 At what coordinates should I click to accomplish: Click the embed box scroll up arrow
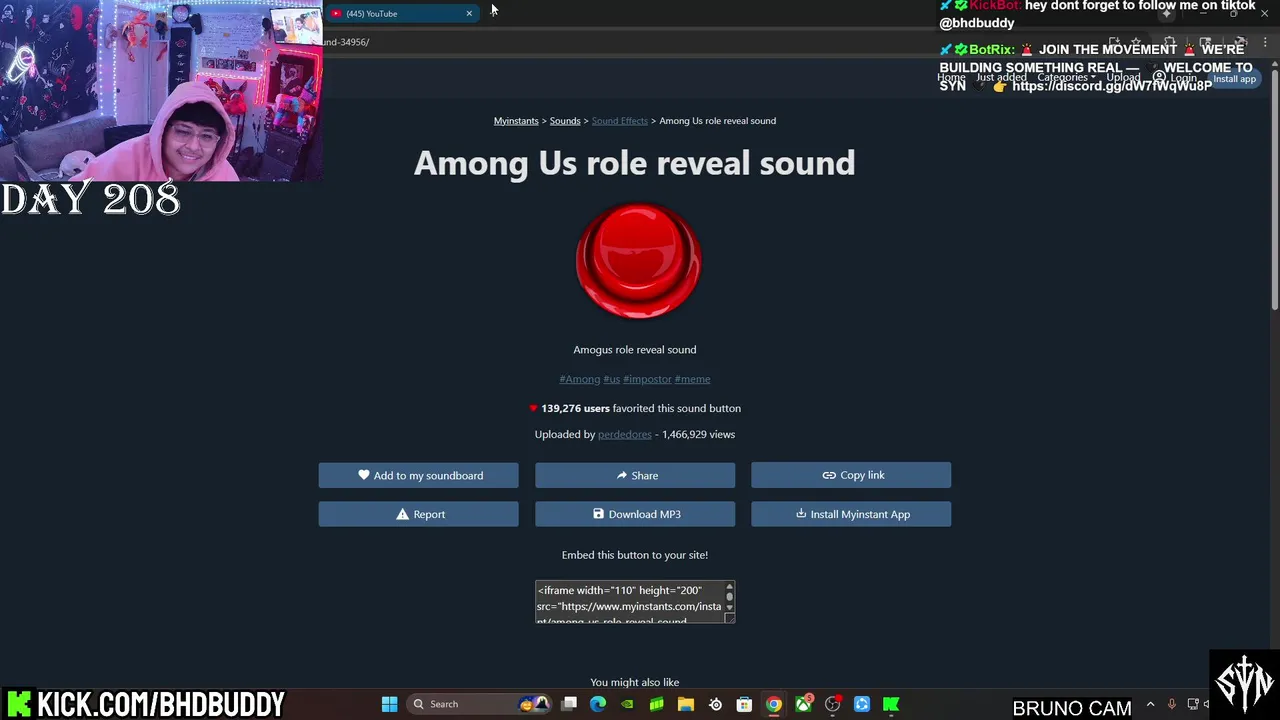[729, 587]
